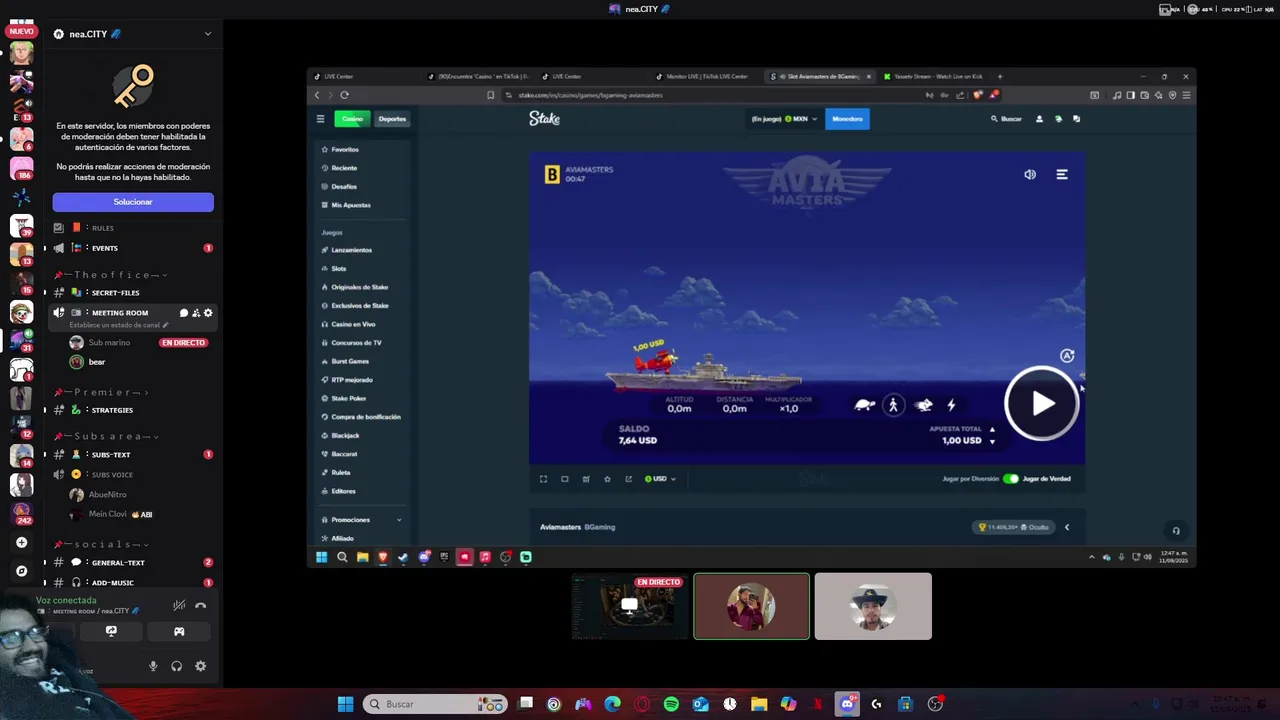The height and width of the screenshot is (720, 1280).
Task: Disconnect from the Discord voice channel
Action: click(201, 605)
